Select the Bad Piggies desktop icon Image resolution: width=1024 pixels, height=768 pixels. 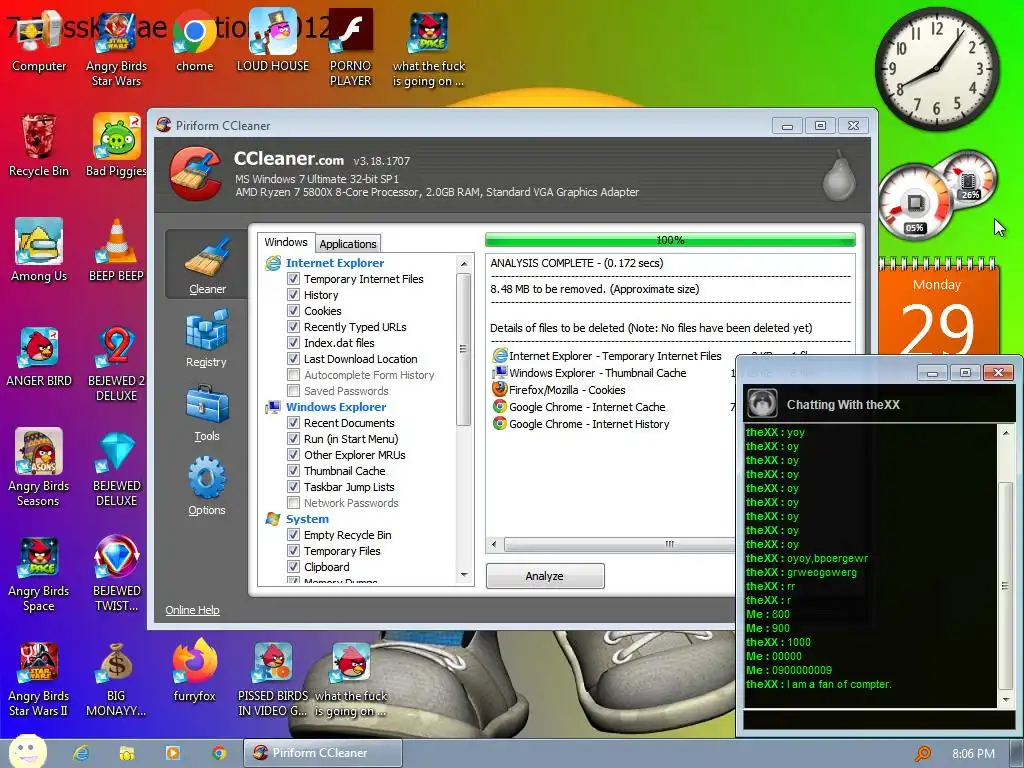(x=116, y=146)
